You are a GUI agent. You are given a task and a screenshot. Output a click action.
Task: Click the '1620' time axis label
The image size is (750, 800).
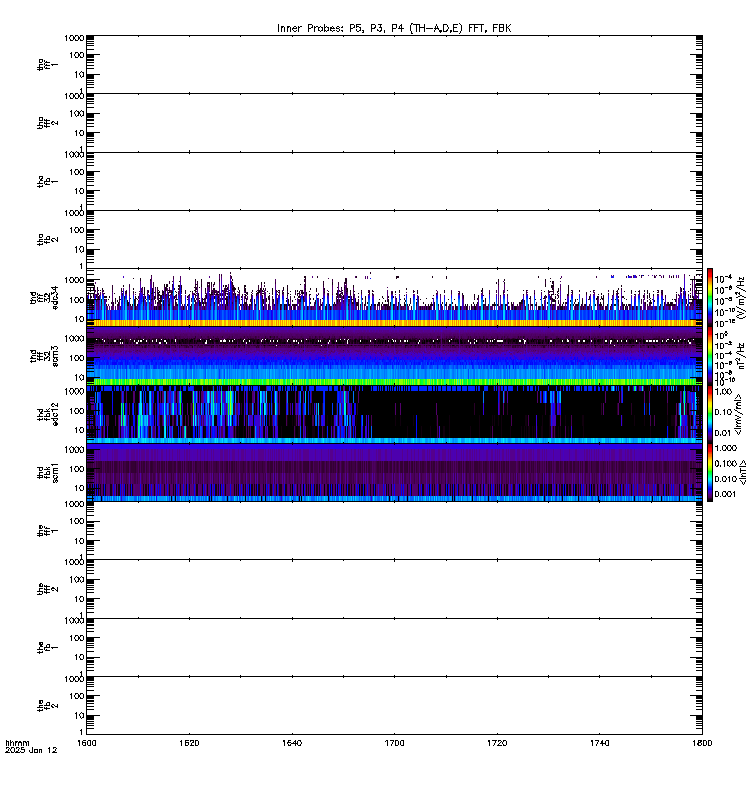[189, 743]
